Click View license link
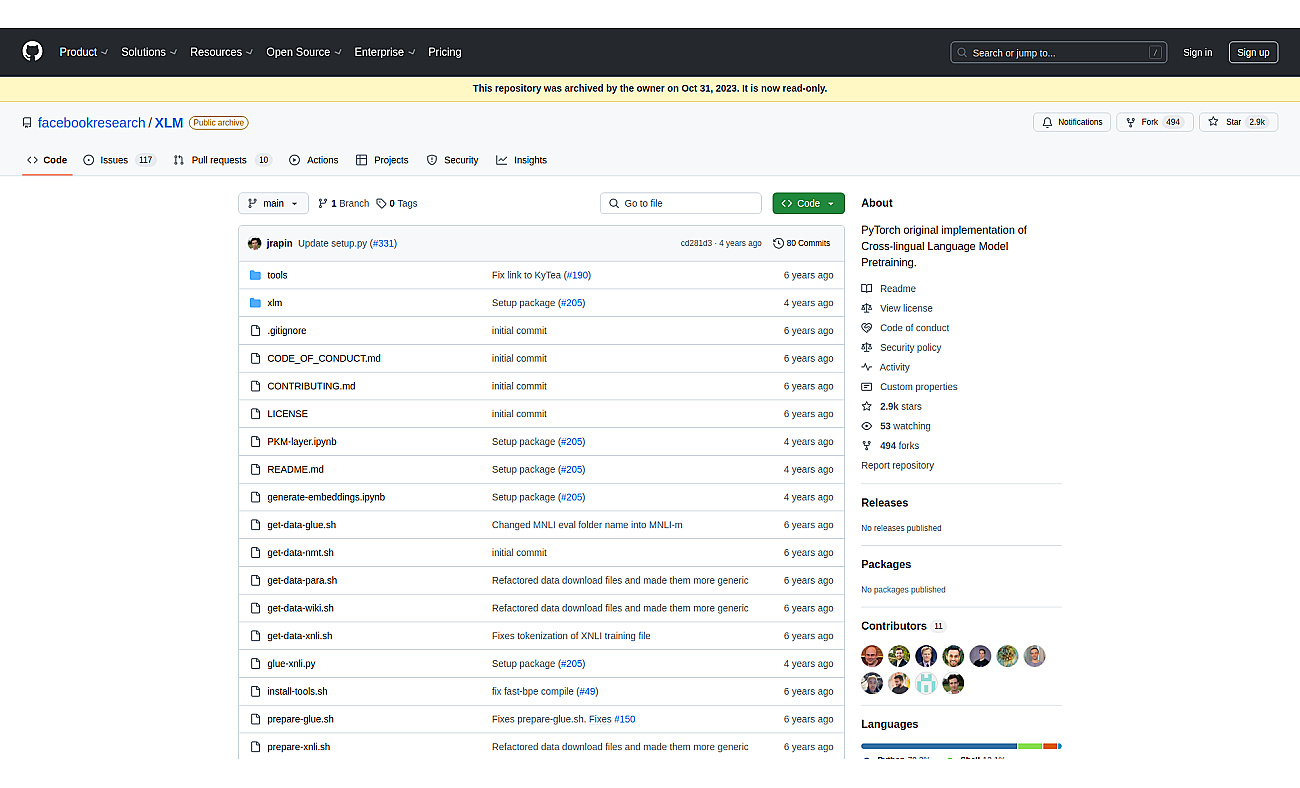1300x788 pixels. (x=897, y=308)
